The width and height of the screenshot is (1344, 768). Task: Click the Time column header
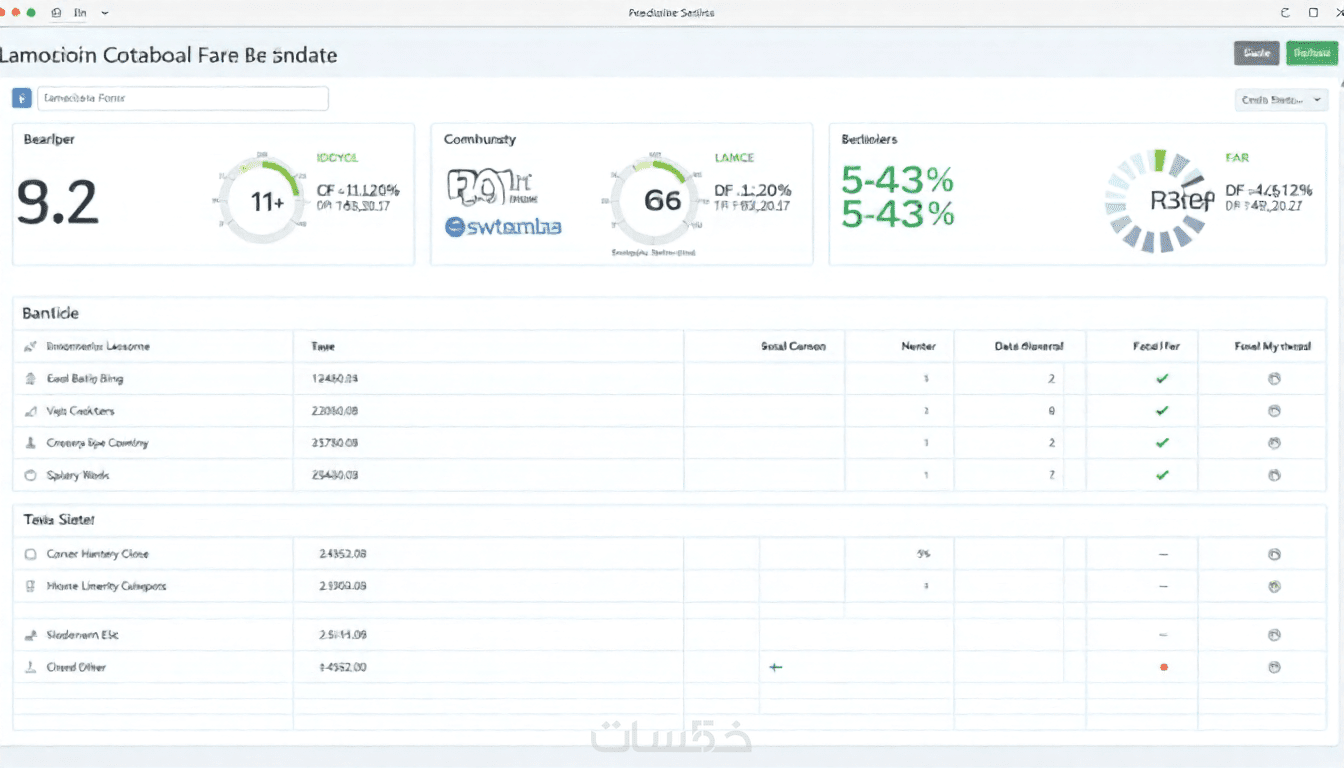(323, 346)
